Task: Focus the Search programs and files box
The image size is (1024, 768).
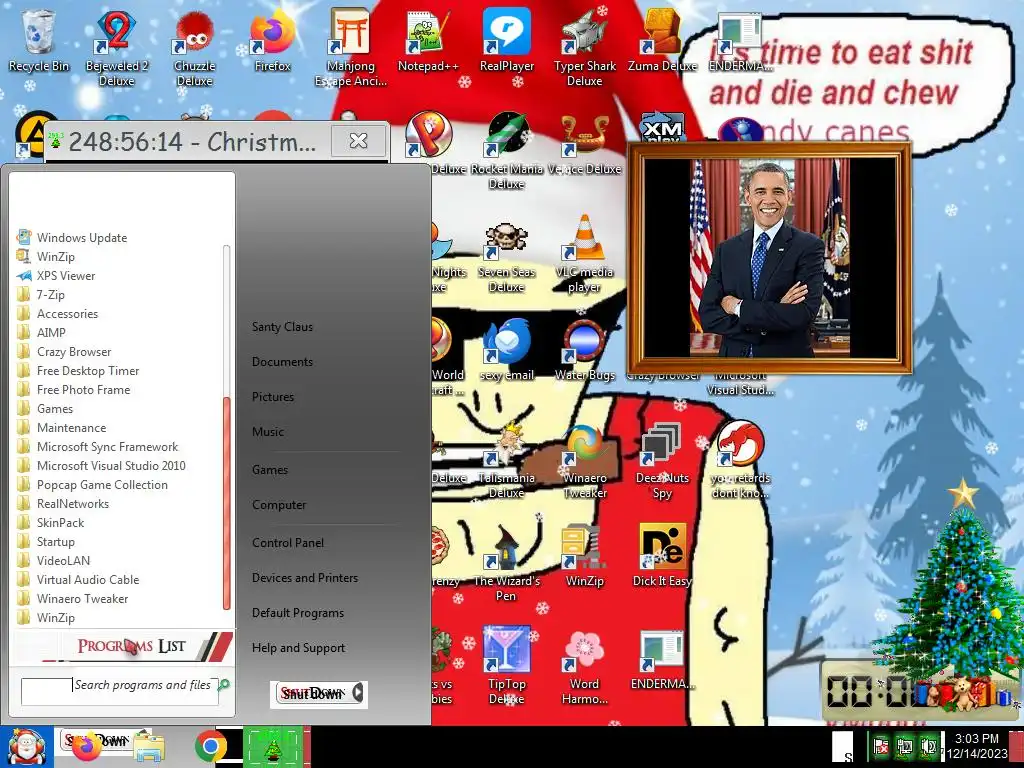Action: 120,691
